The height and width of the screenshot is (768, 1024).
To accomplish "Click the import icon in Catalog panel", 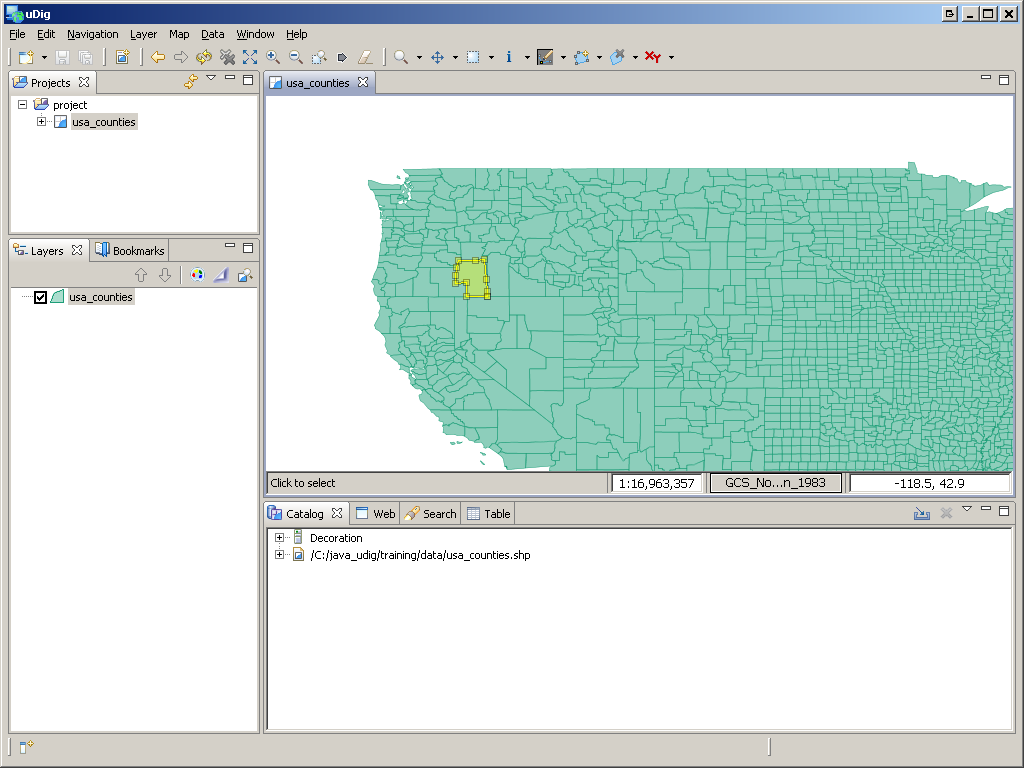I will (x=921, y=513).
